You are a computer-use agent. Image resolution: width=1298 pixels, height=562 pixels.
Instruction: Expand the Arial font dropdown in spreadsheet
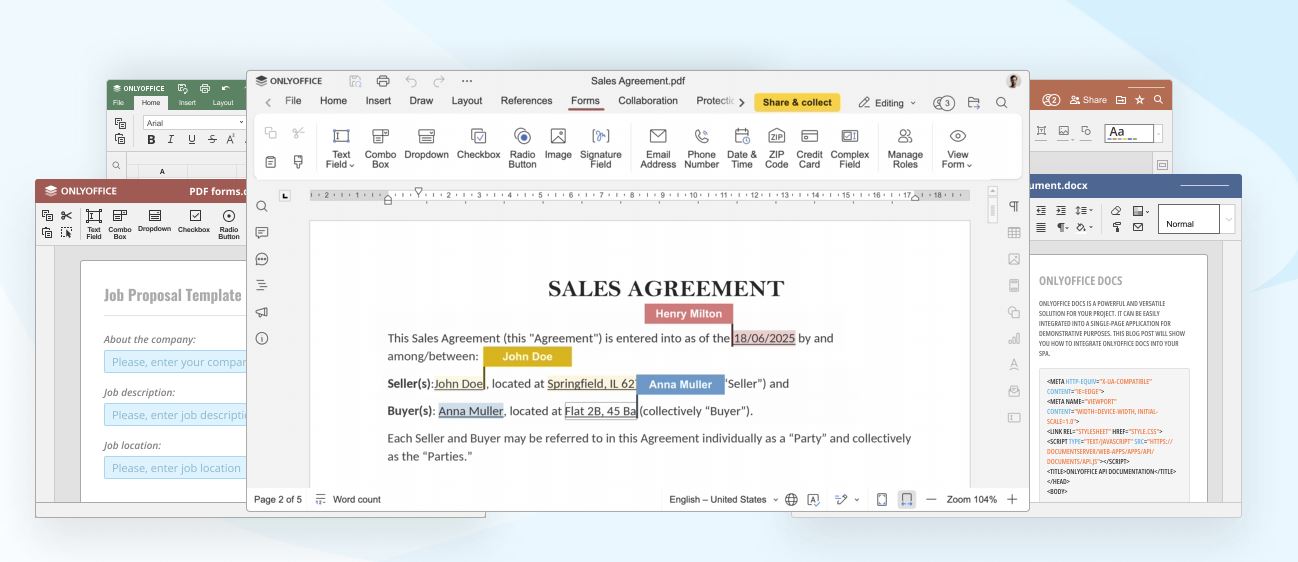click(x=241, y=123)
